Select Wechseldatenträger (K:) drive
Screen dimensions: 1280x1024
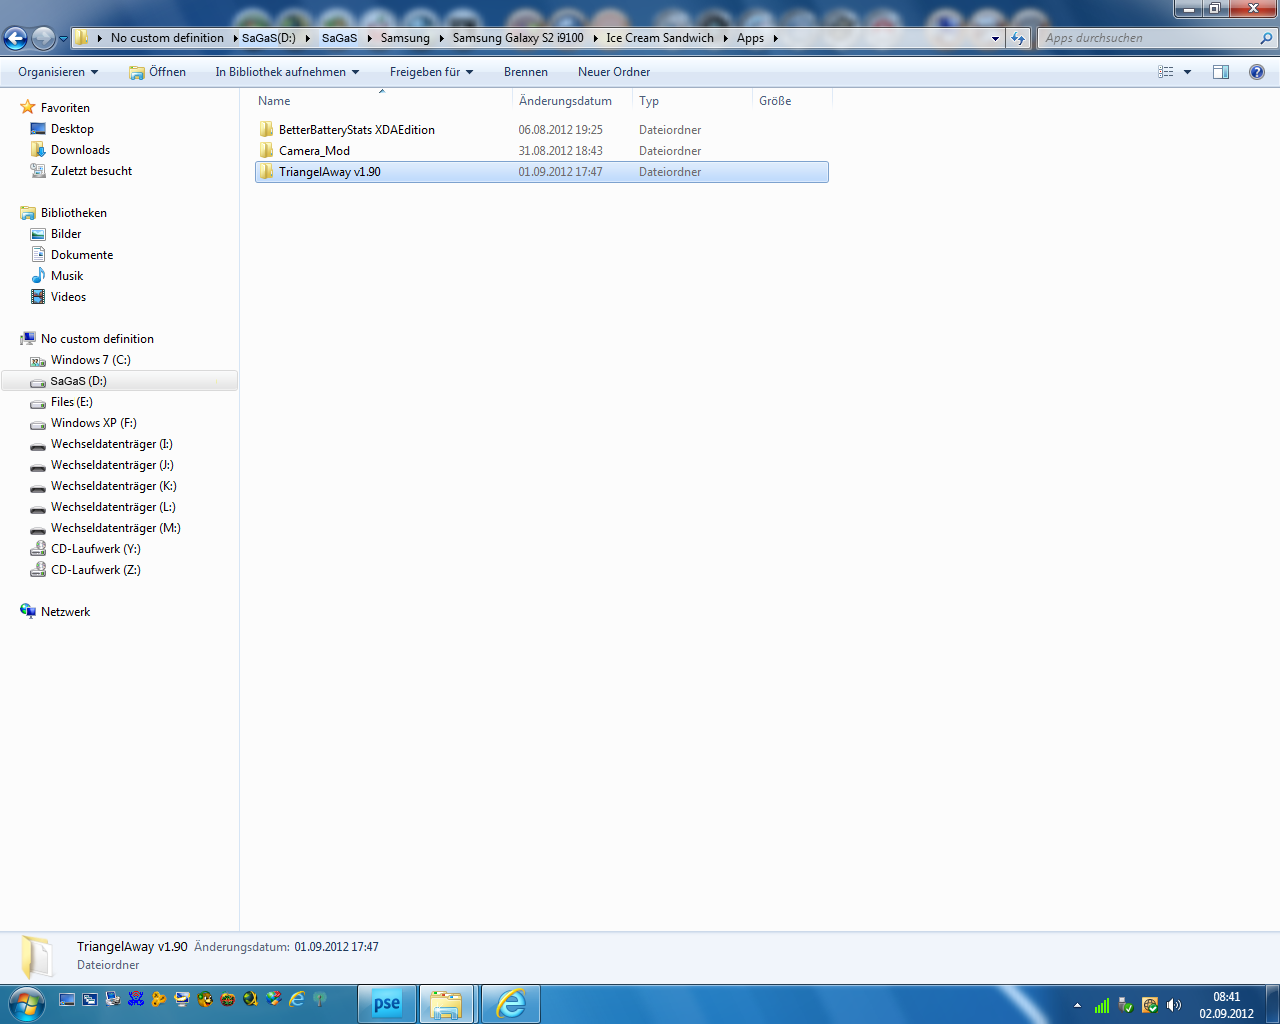click(x=114, y=486)
